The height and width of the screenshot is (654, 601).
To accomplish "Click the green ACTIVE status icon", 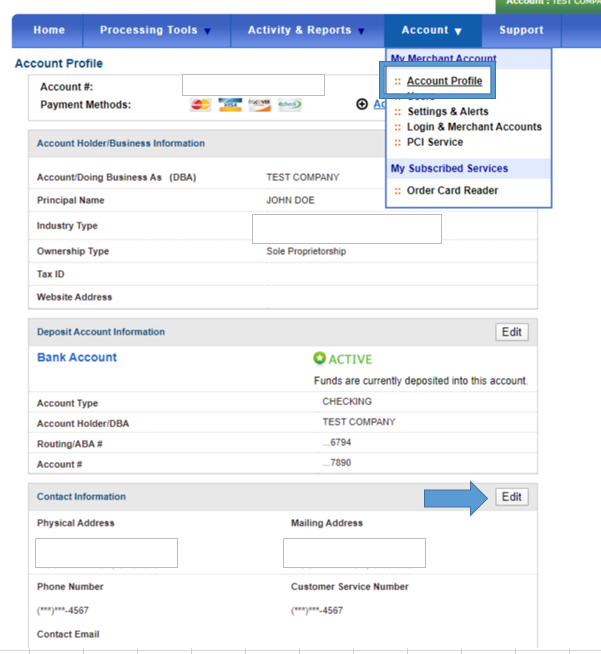I will coord(319,358).
